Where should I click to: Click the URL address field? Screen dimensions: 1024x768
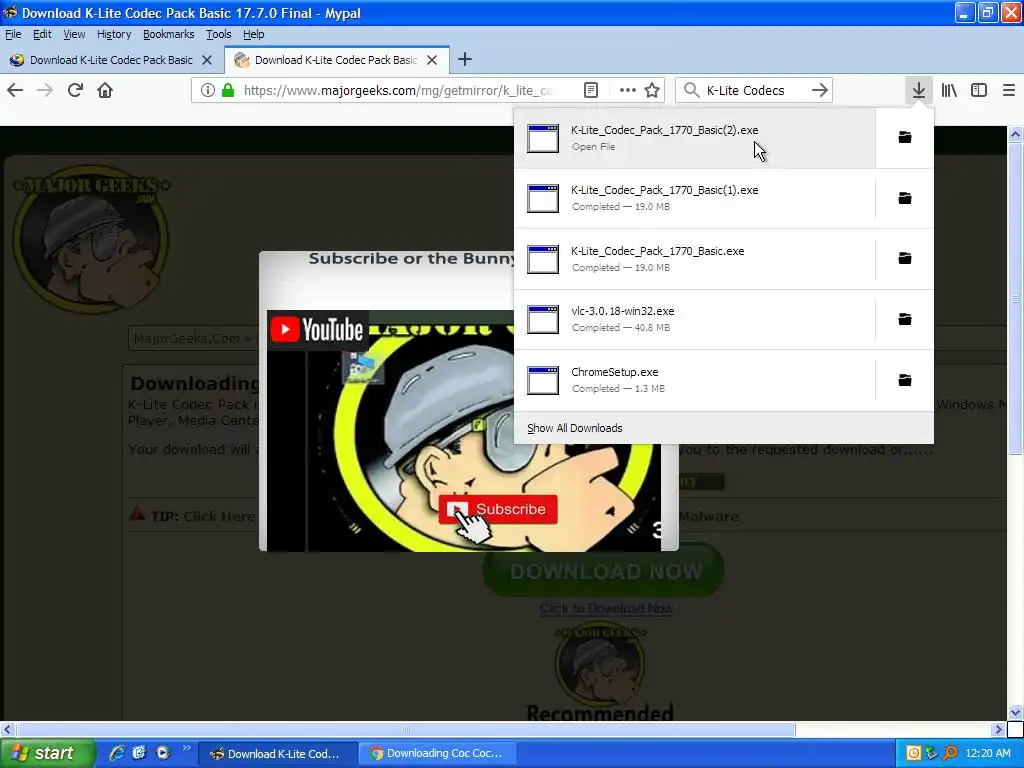[x=398, y=90]
